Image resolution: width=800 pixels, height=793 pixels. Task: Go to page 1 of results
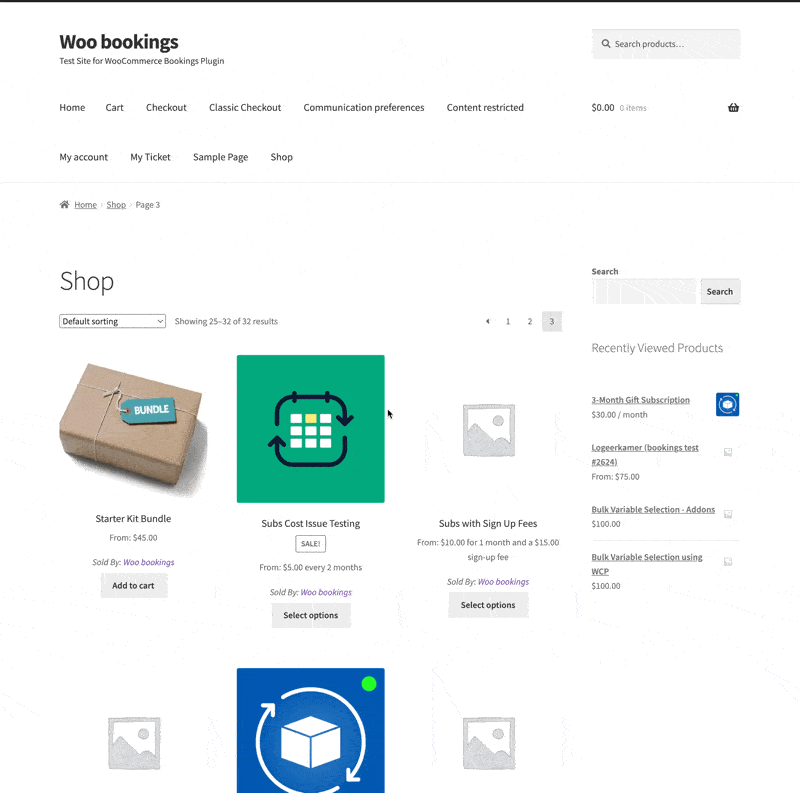[508, 321]
